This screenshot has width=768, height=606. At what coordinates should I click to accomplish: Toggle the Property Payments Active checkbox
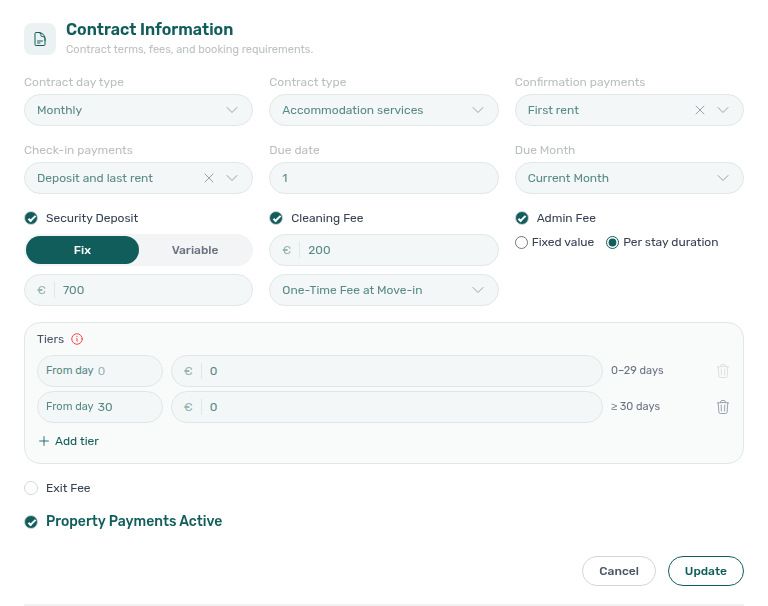[31, 522]
